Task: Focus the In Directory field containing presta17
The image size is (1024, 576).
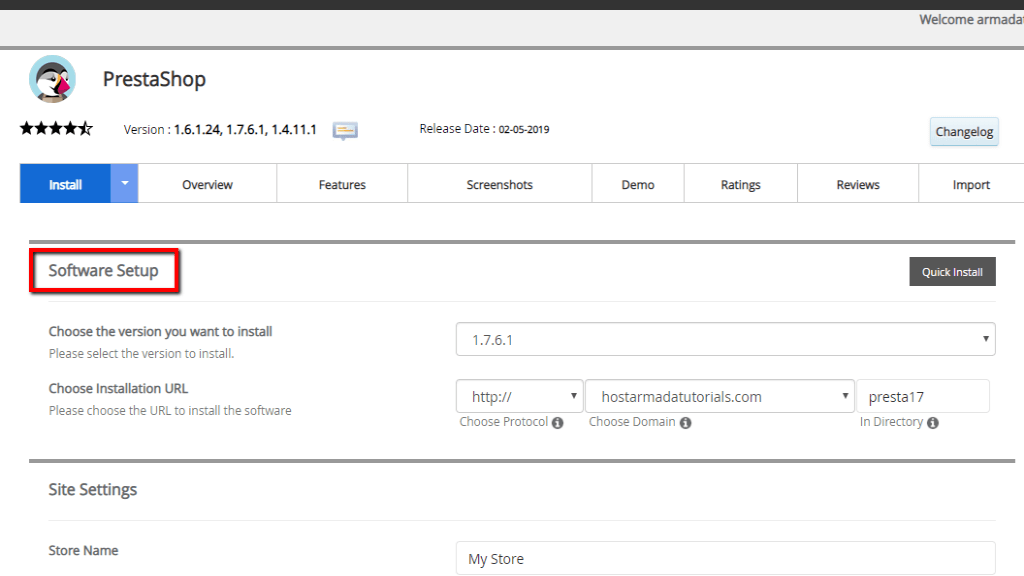Action: point(923,396)
